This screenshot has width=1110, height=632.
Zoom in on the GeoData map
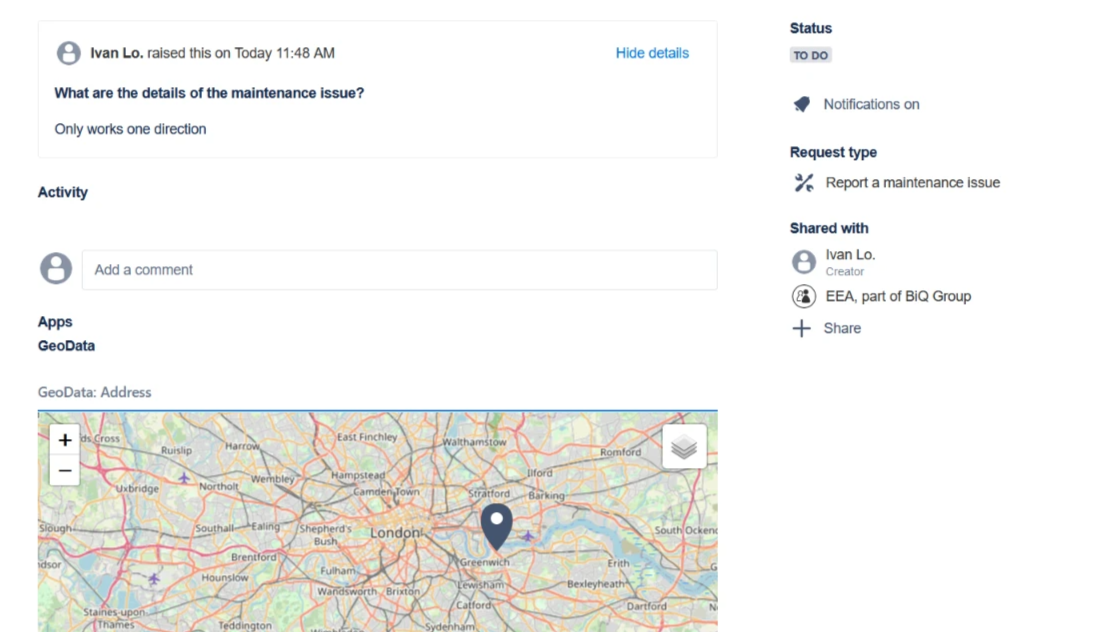click(x=65, y=440)
